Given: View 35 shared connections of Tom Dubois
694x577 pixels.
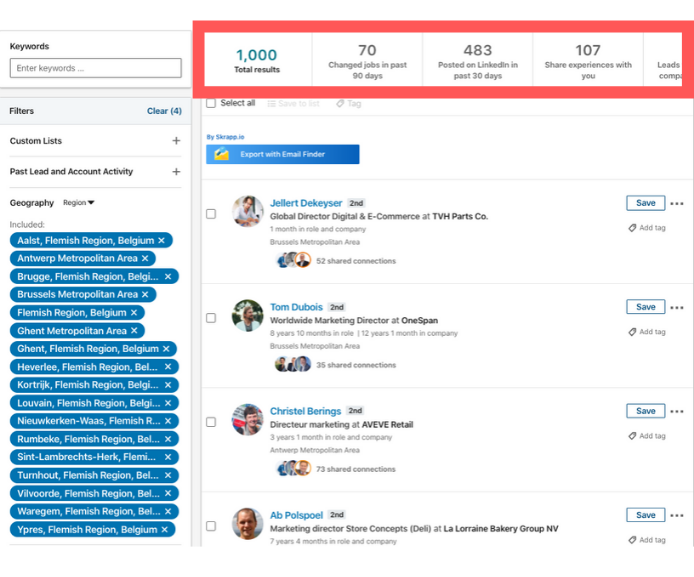Looking at the screenshot, I should 356,365.
